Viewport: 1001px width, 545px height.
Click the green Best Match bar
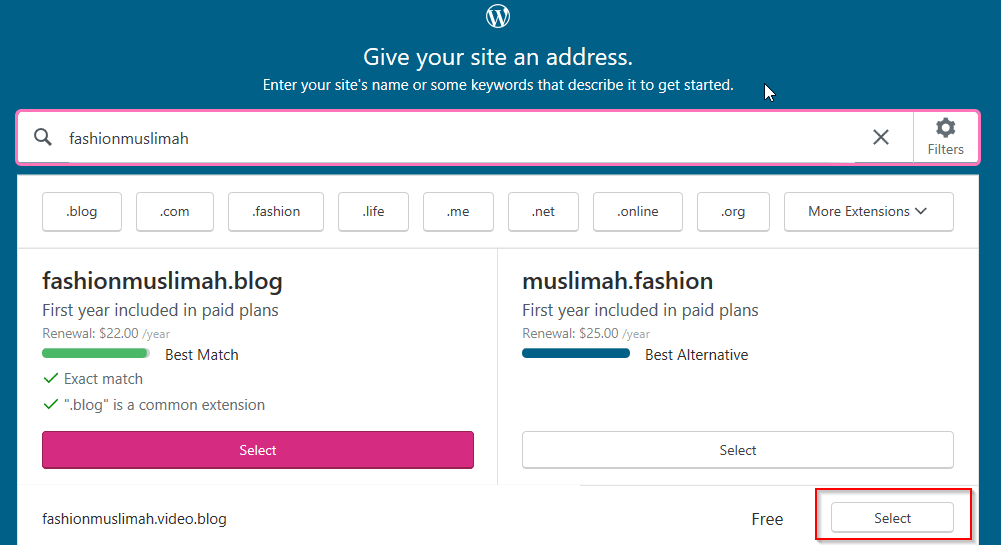tap(96, 354)
